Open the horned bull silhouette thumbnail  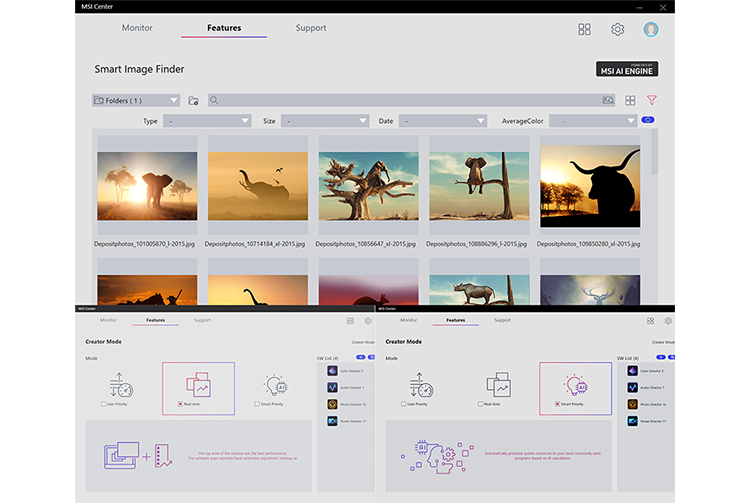[590, 186]
